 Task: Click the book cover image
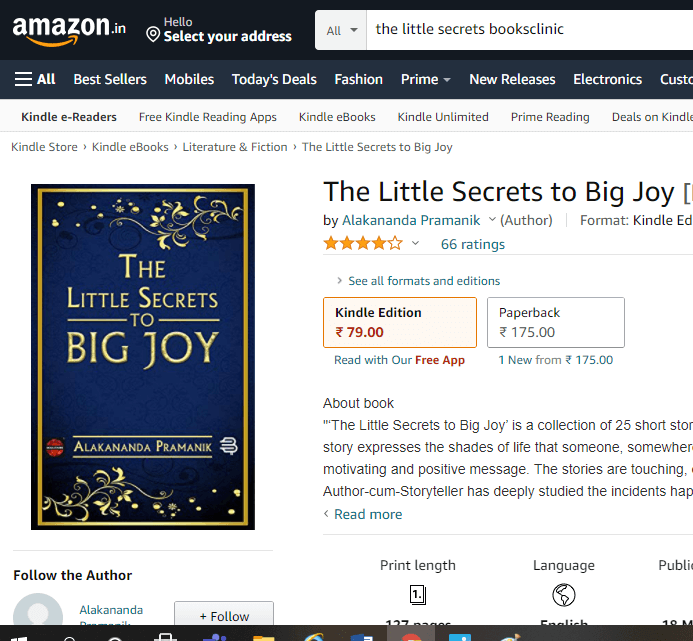click(x=143, y=357)
